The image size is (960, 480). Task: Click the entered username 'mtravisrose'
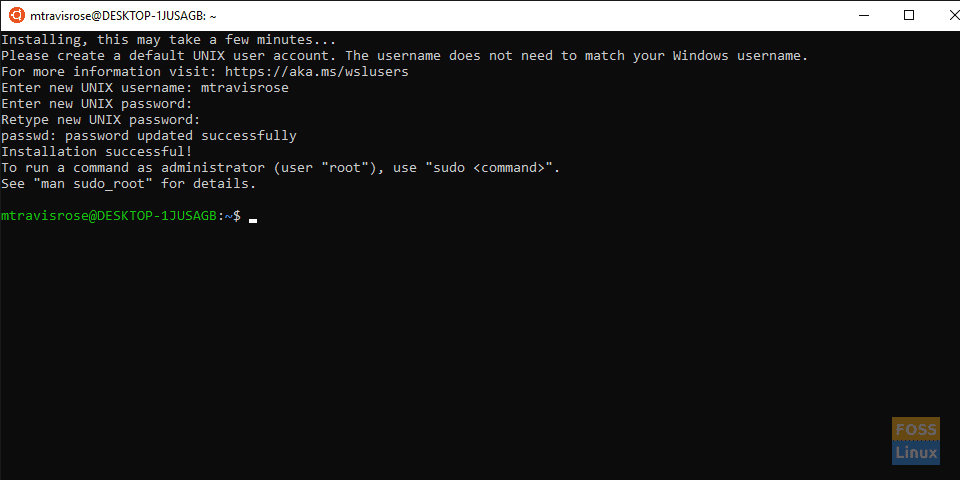point(245,88)
